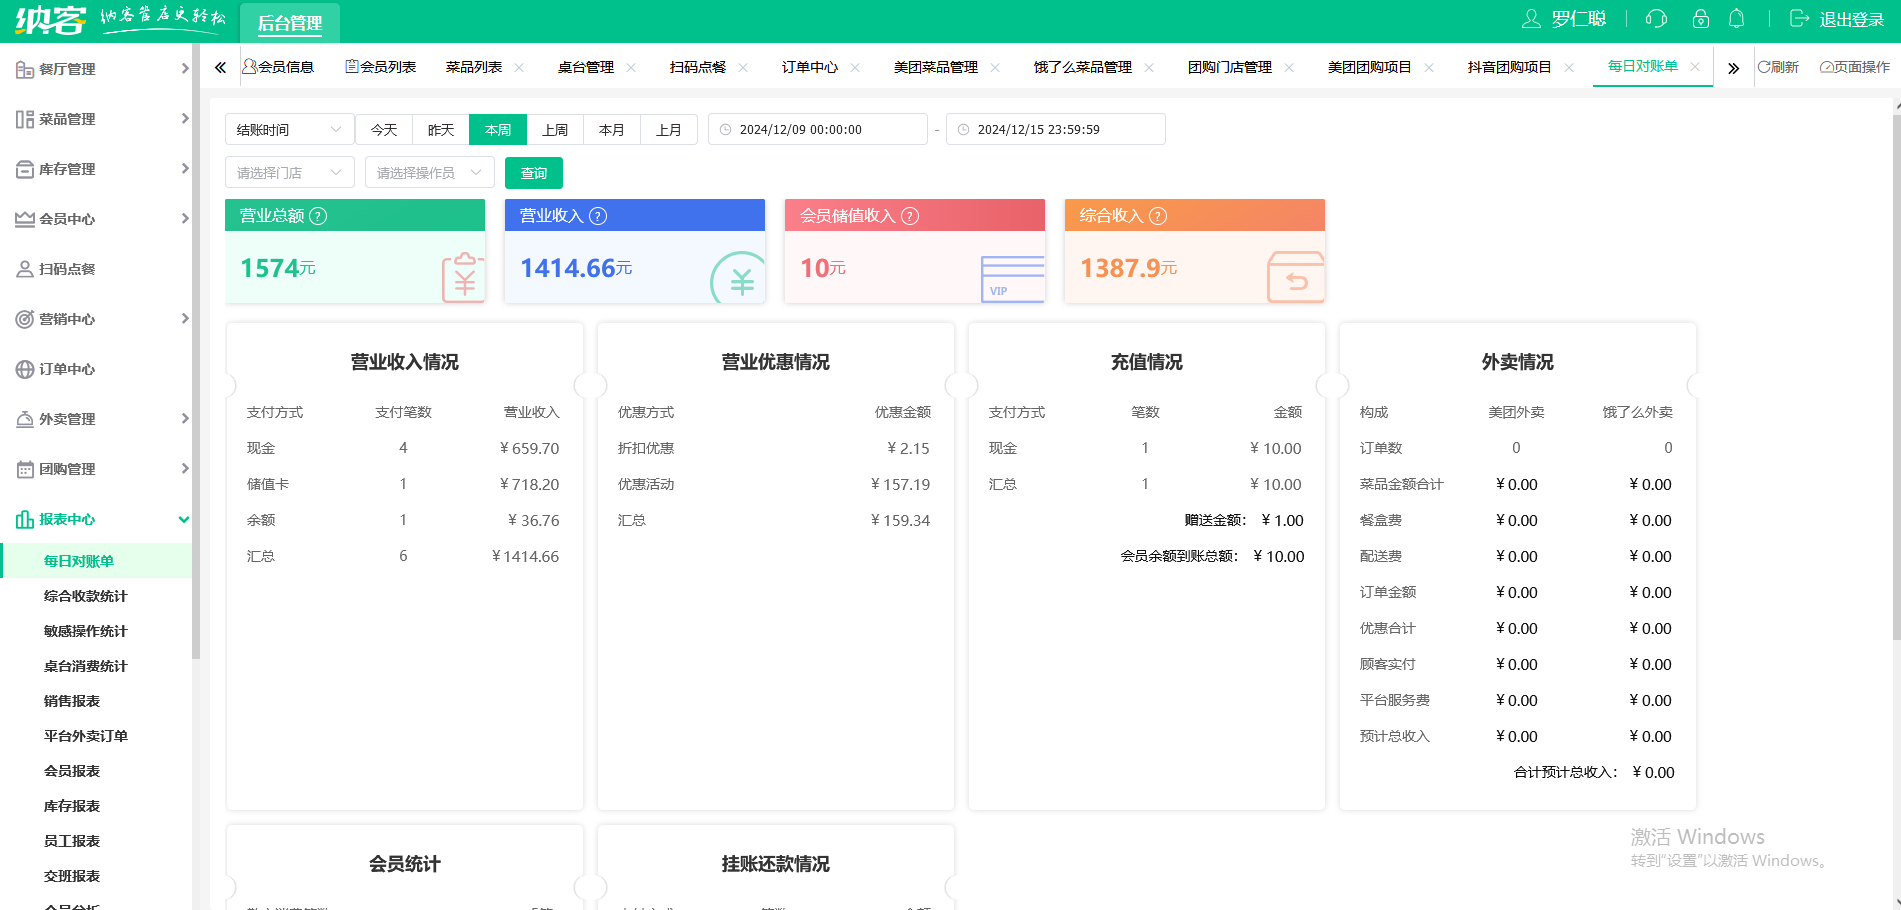This screenshot has height=910, width=1901.
Task: Open the 结账时间 dropdown
Action: (x=288, y=128)
